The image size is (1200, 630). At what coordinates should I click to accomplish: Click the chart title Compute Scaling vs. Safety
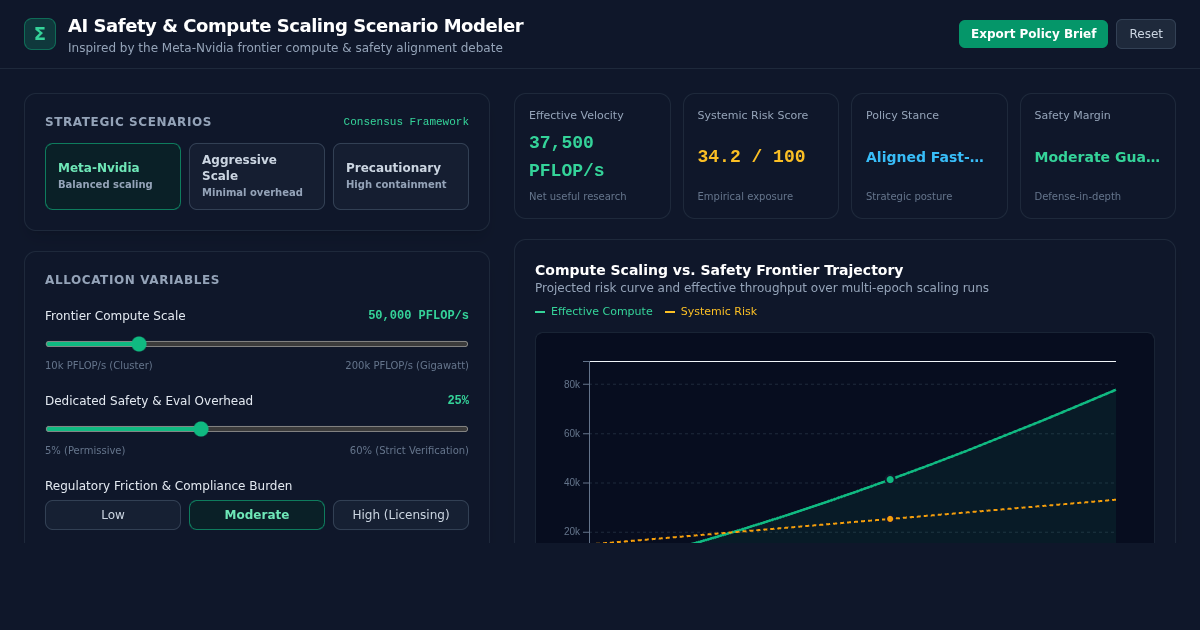719,270
